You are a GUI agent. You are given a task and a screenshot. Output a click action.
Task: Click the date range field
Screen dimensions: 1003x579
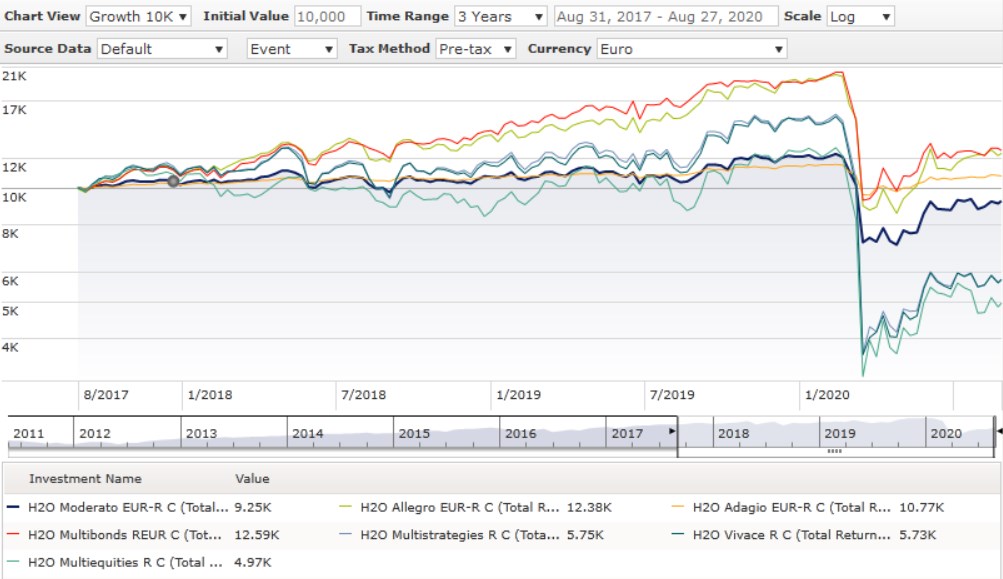coord(665,17)
